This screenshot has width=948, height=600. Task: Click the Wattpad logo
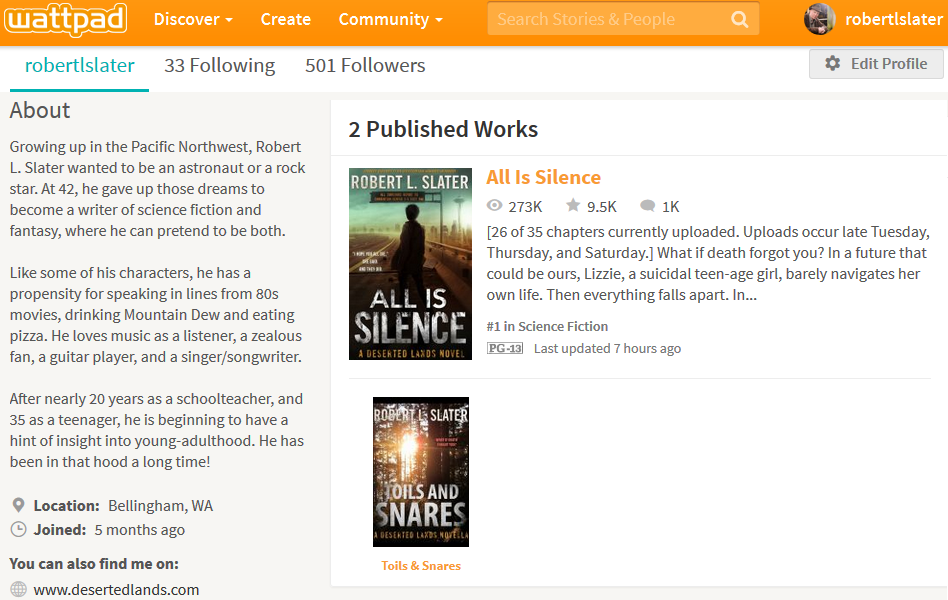66,19
